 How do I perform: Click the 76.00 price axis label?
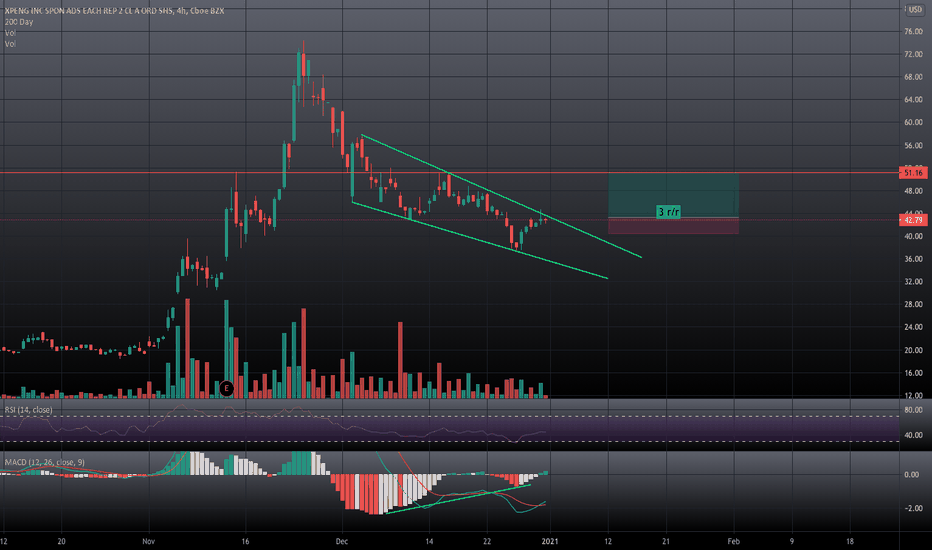(x=913, y=32)
